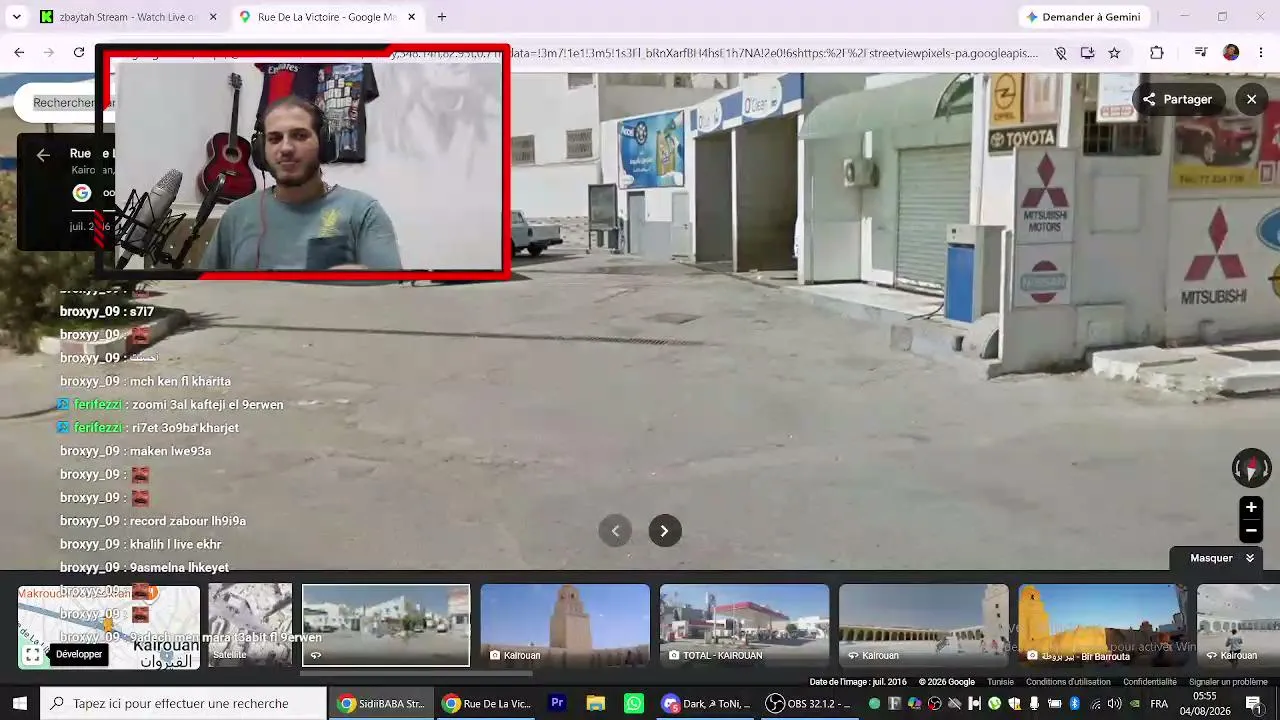Open the Confidentialité link
1280x720 pixels.
1150,682
